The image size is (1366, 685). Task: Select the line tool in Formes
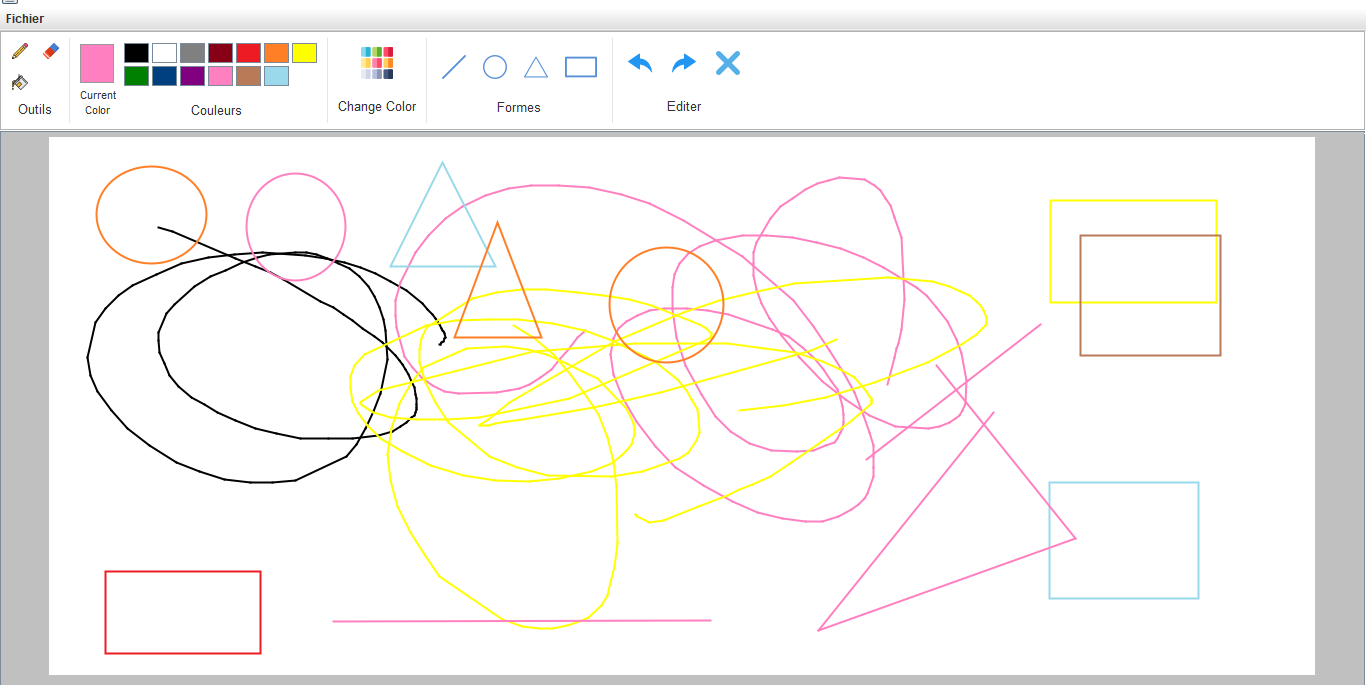click(452, 66)
